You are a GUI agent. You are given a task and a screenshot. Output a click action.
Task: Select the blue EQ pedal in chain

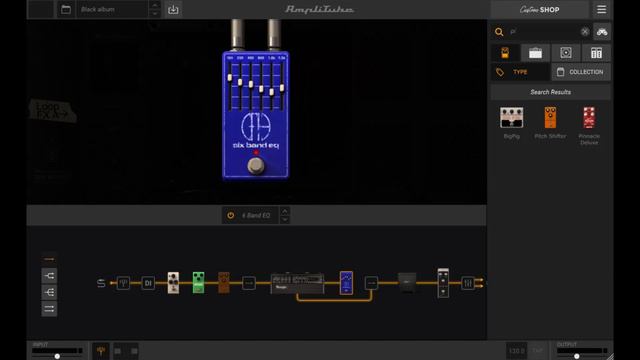tap(346, 282)
